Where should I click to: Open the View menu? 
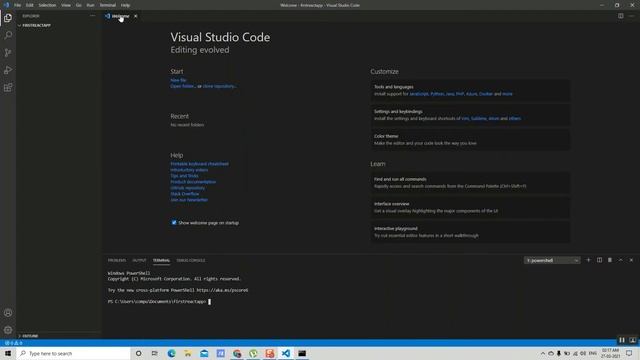(x=66, y=5)
